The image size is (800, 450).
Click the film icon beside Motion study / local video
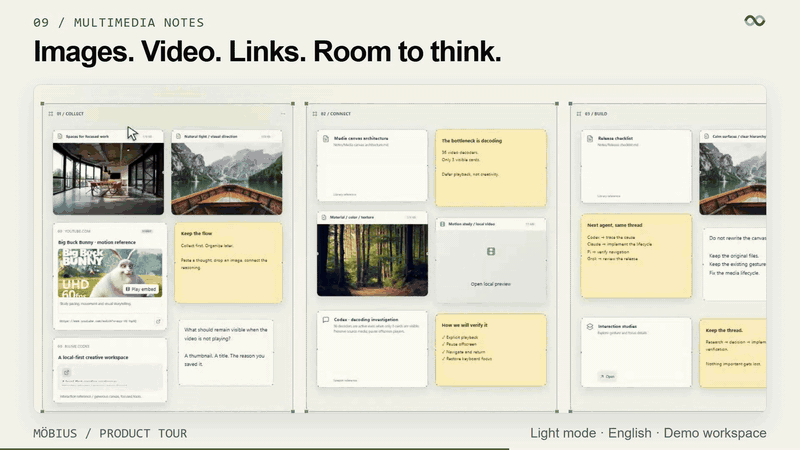(x=443, y=224)
